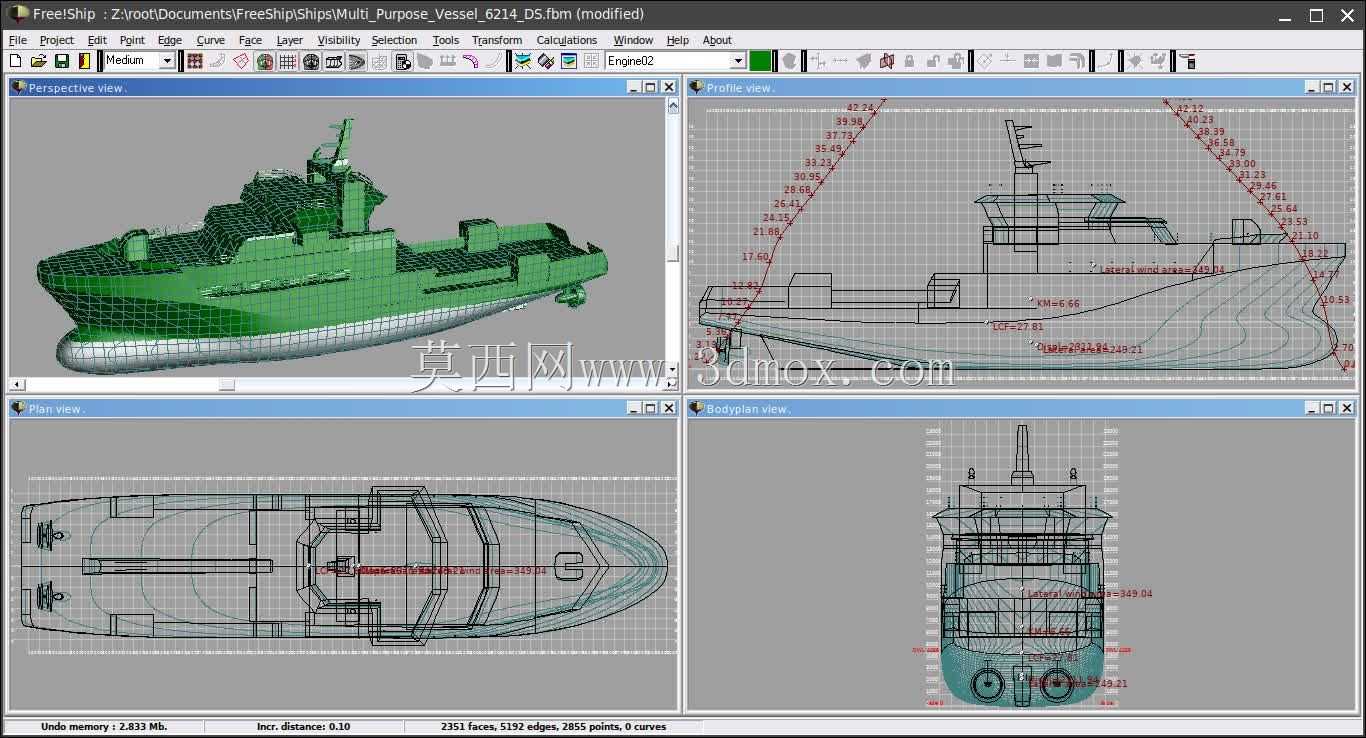Click the red mirror planes icon
The image size is (1366, 738).
886,61
